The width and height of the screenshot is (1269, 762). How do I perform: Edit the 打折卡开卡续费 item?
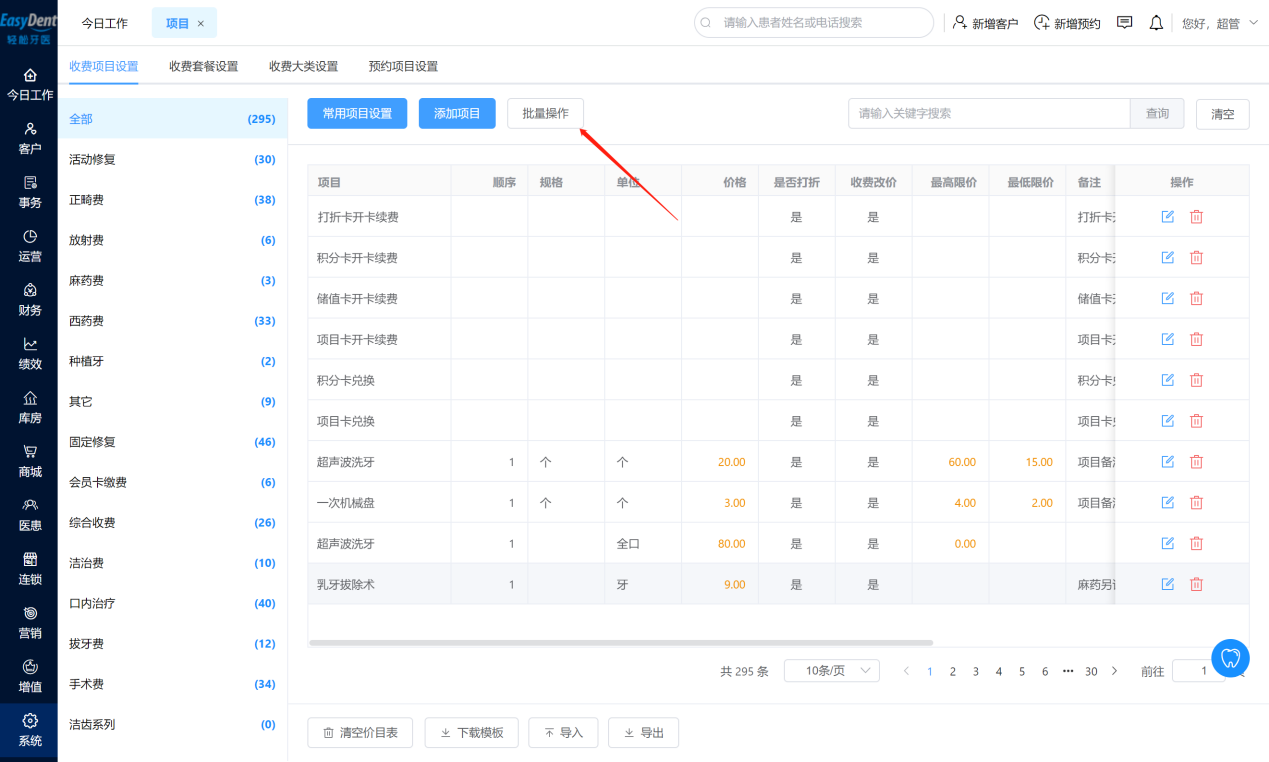coord(1167,217)
